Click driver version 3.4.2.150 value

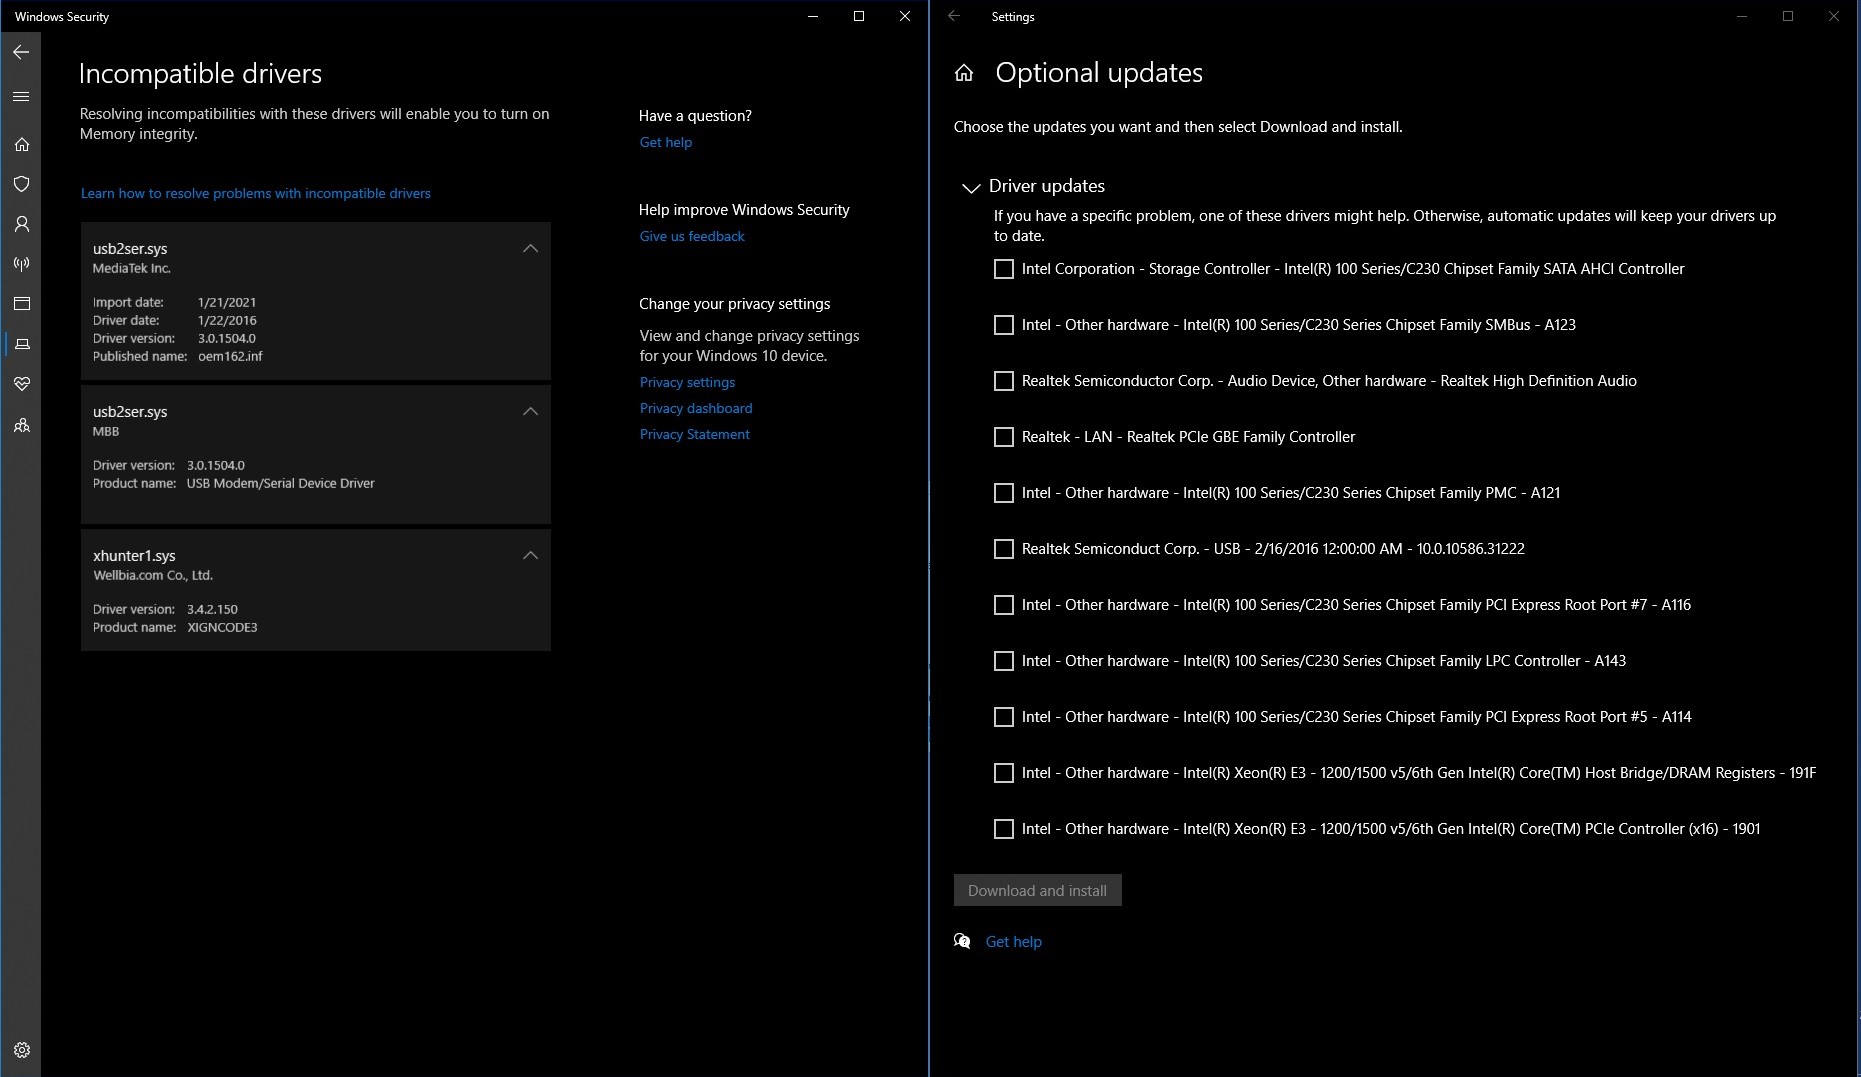[212, 609]
